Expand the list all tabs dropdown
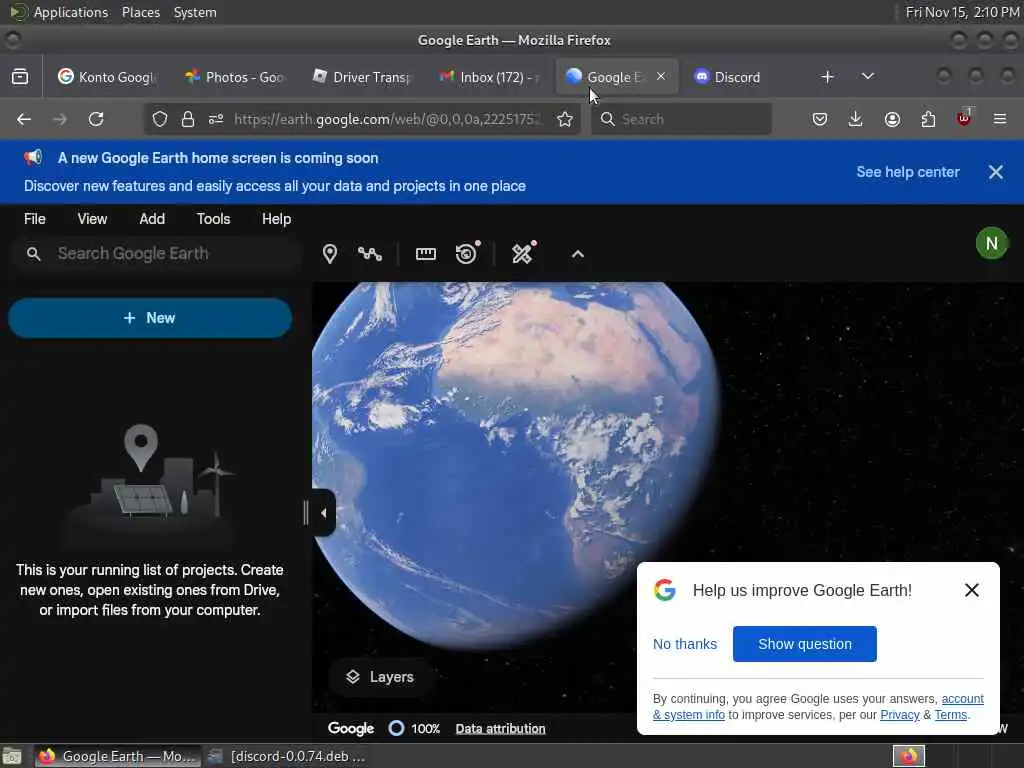 [x=867, y=77]
